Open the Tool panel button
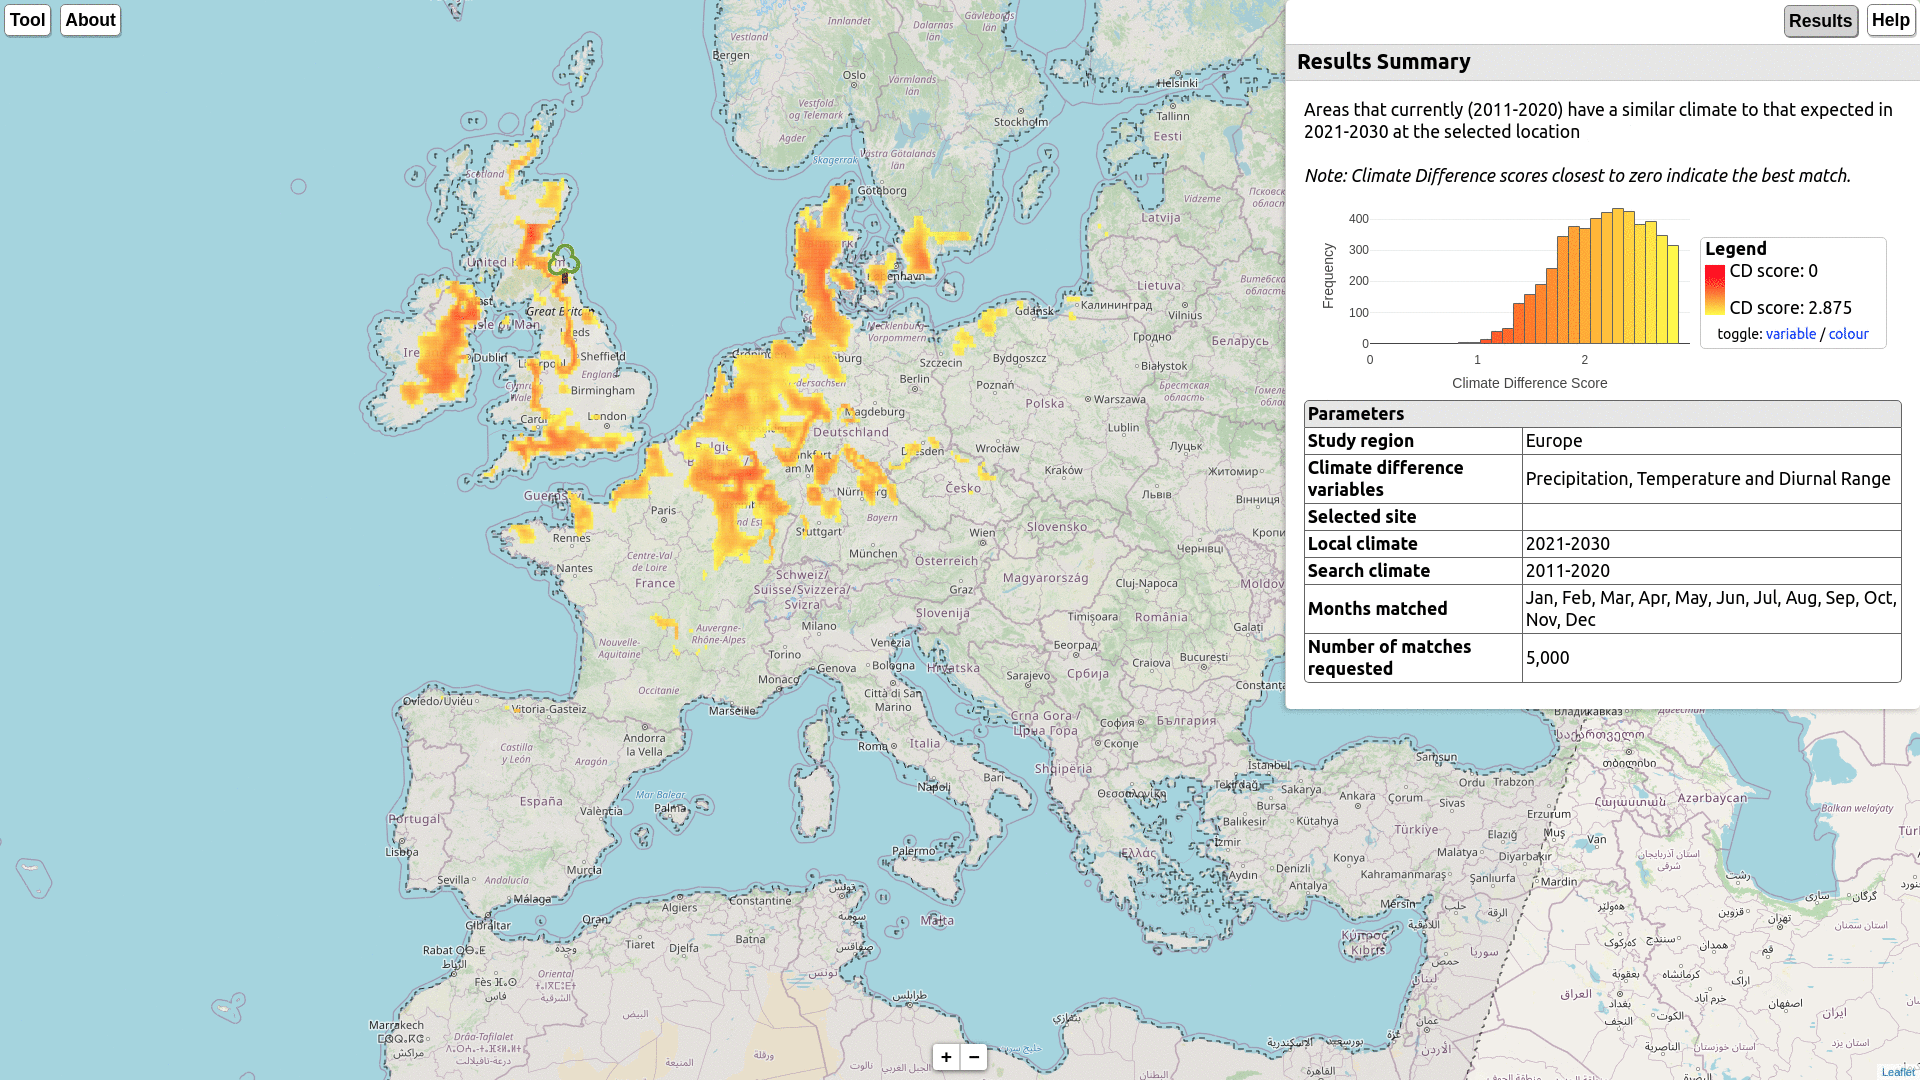Image resolution: width=1920 pixels, height=1080 pixels. [27, 20]
